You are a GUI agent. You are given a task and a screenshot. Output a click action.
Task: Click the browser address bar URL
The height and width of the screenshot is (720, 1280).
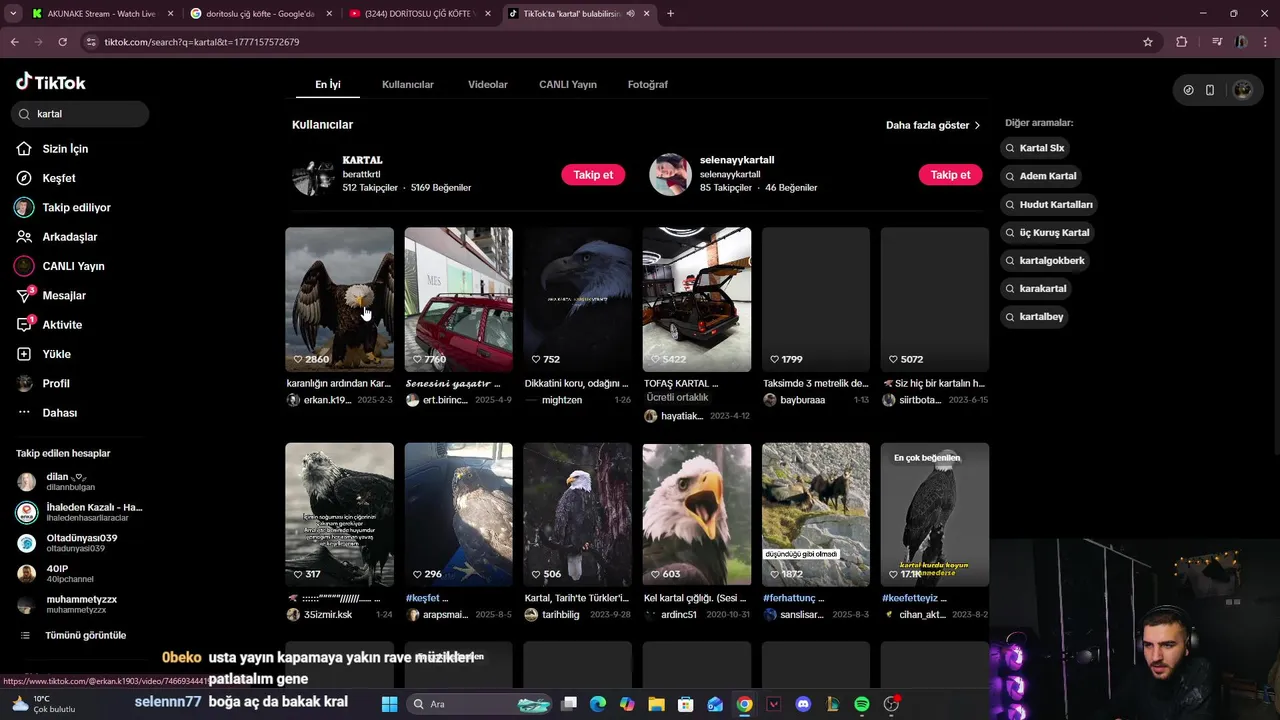(202, 42)
